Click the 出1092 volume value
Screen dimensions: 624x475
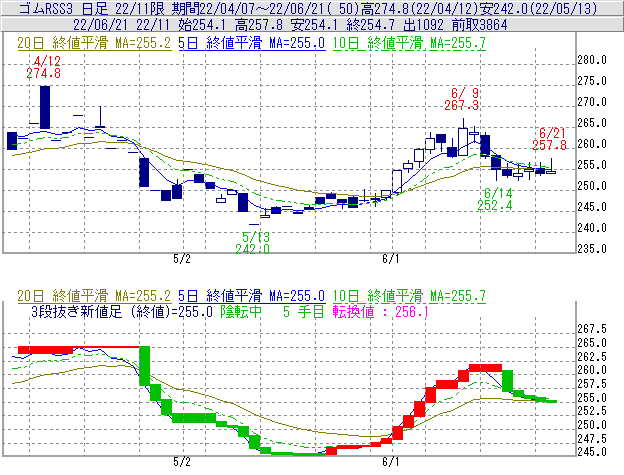(423, 25)
